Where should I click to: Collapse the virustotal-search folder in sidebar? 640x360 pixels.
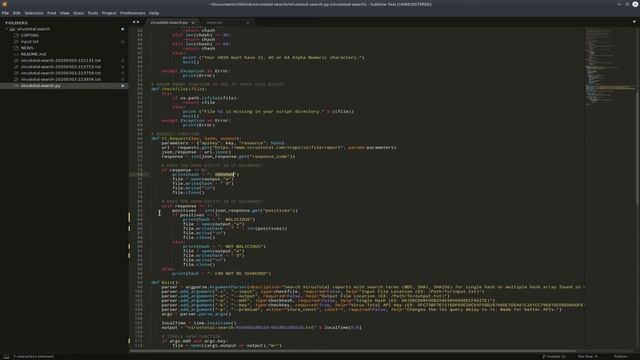click(x=7, y=29)
